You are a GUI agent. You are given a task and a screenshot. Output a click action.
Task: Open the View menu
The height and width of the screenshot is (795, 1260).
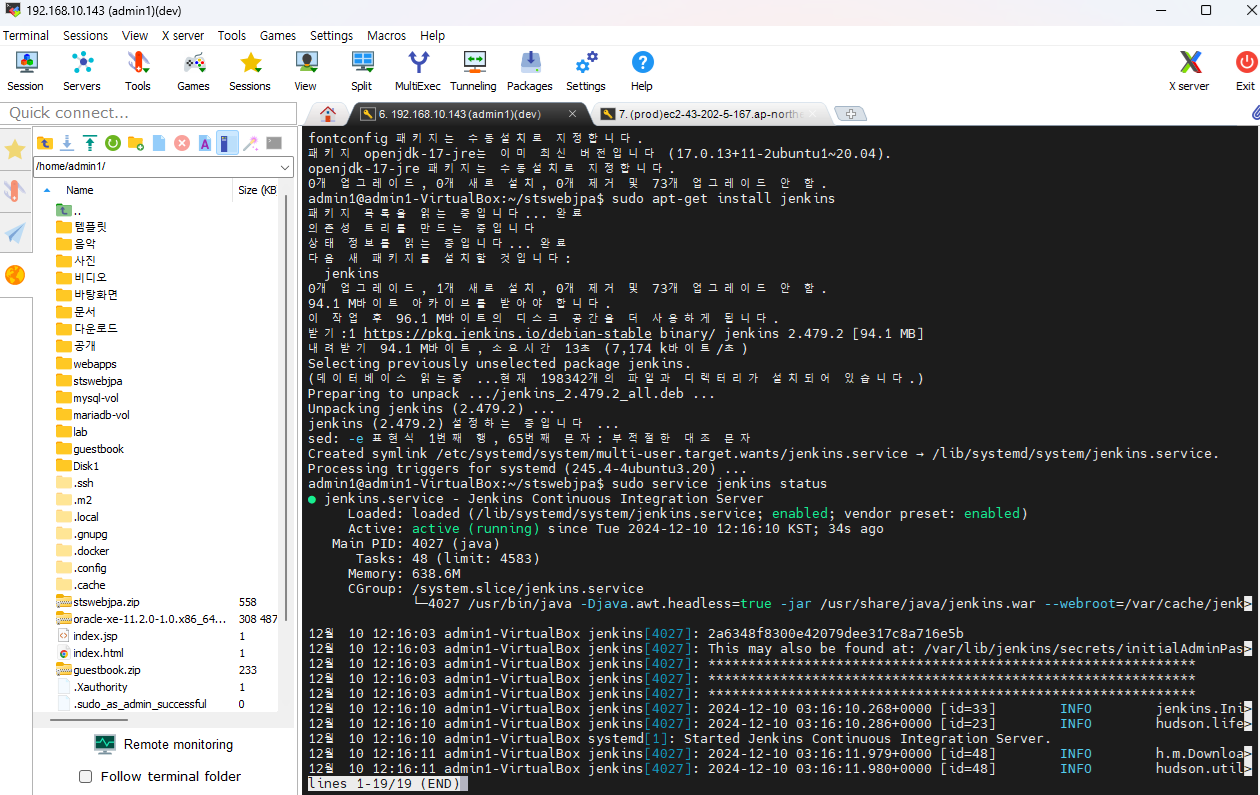click(135, 35)
